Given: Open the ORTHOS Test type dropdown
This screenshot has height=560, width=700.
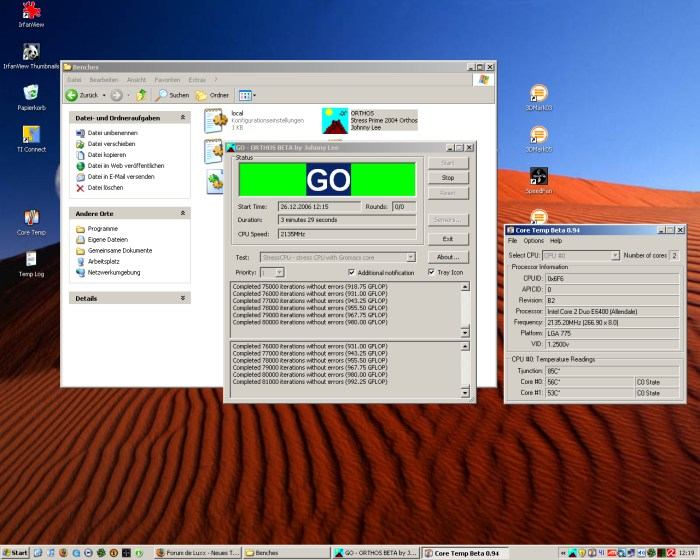Looking at the screenshot, I should click(411, 257).
